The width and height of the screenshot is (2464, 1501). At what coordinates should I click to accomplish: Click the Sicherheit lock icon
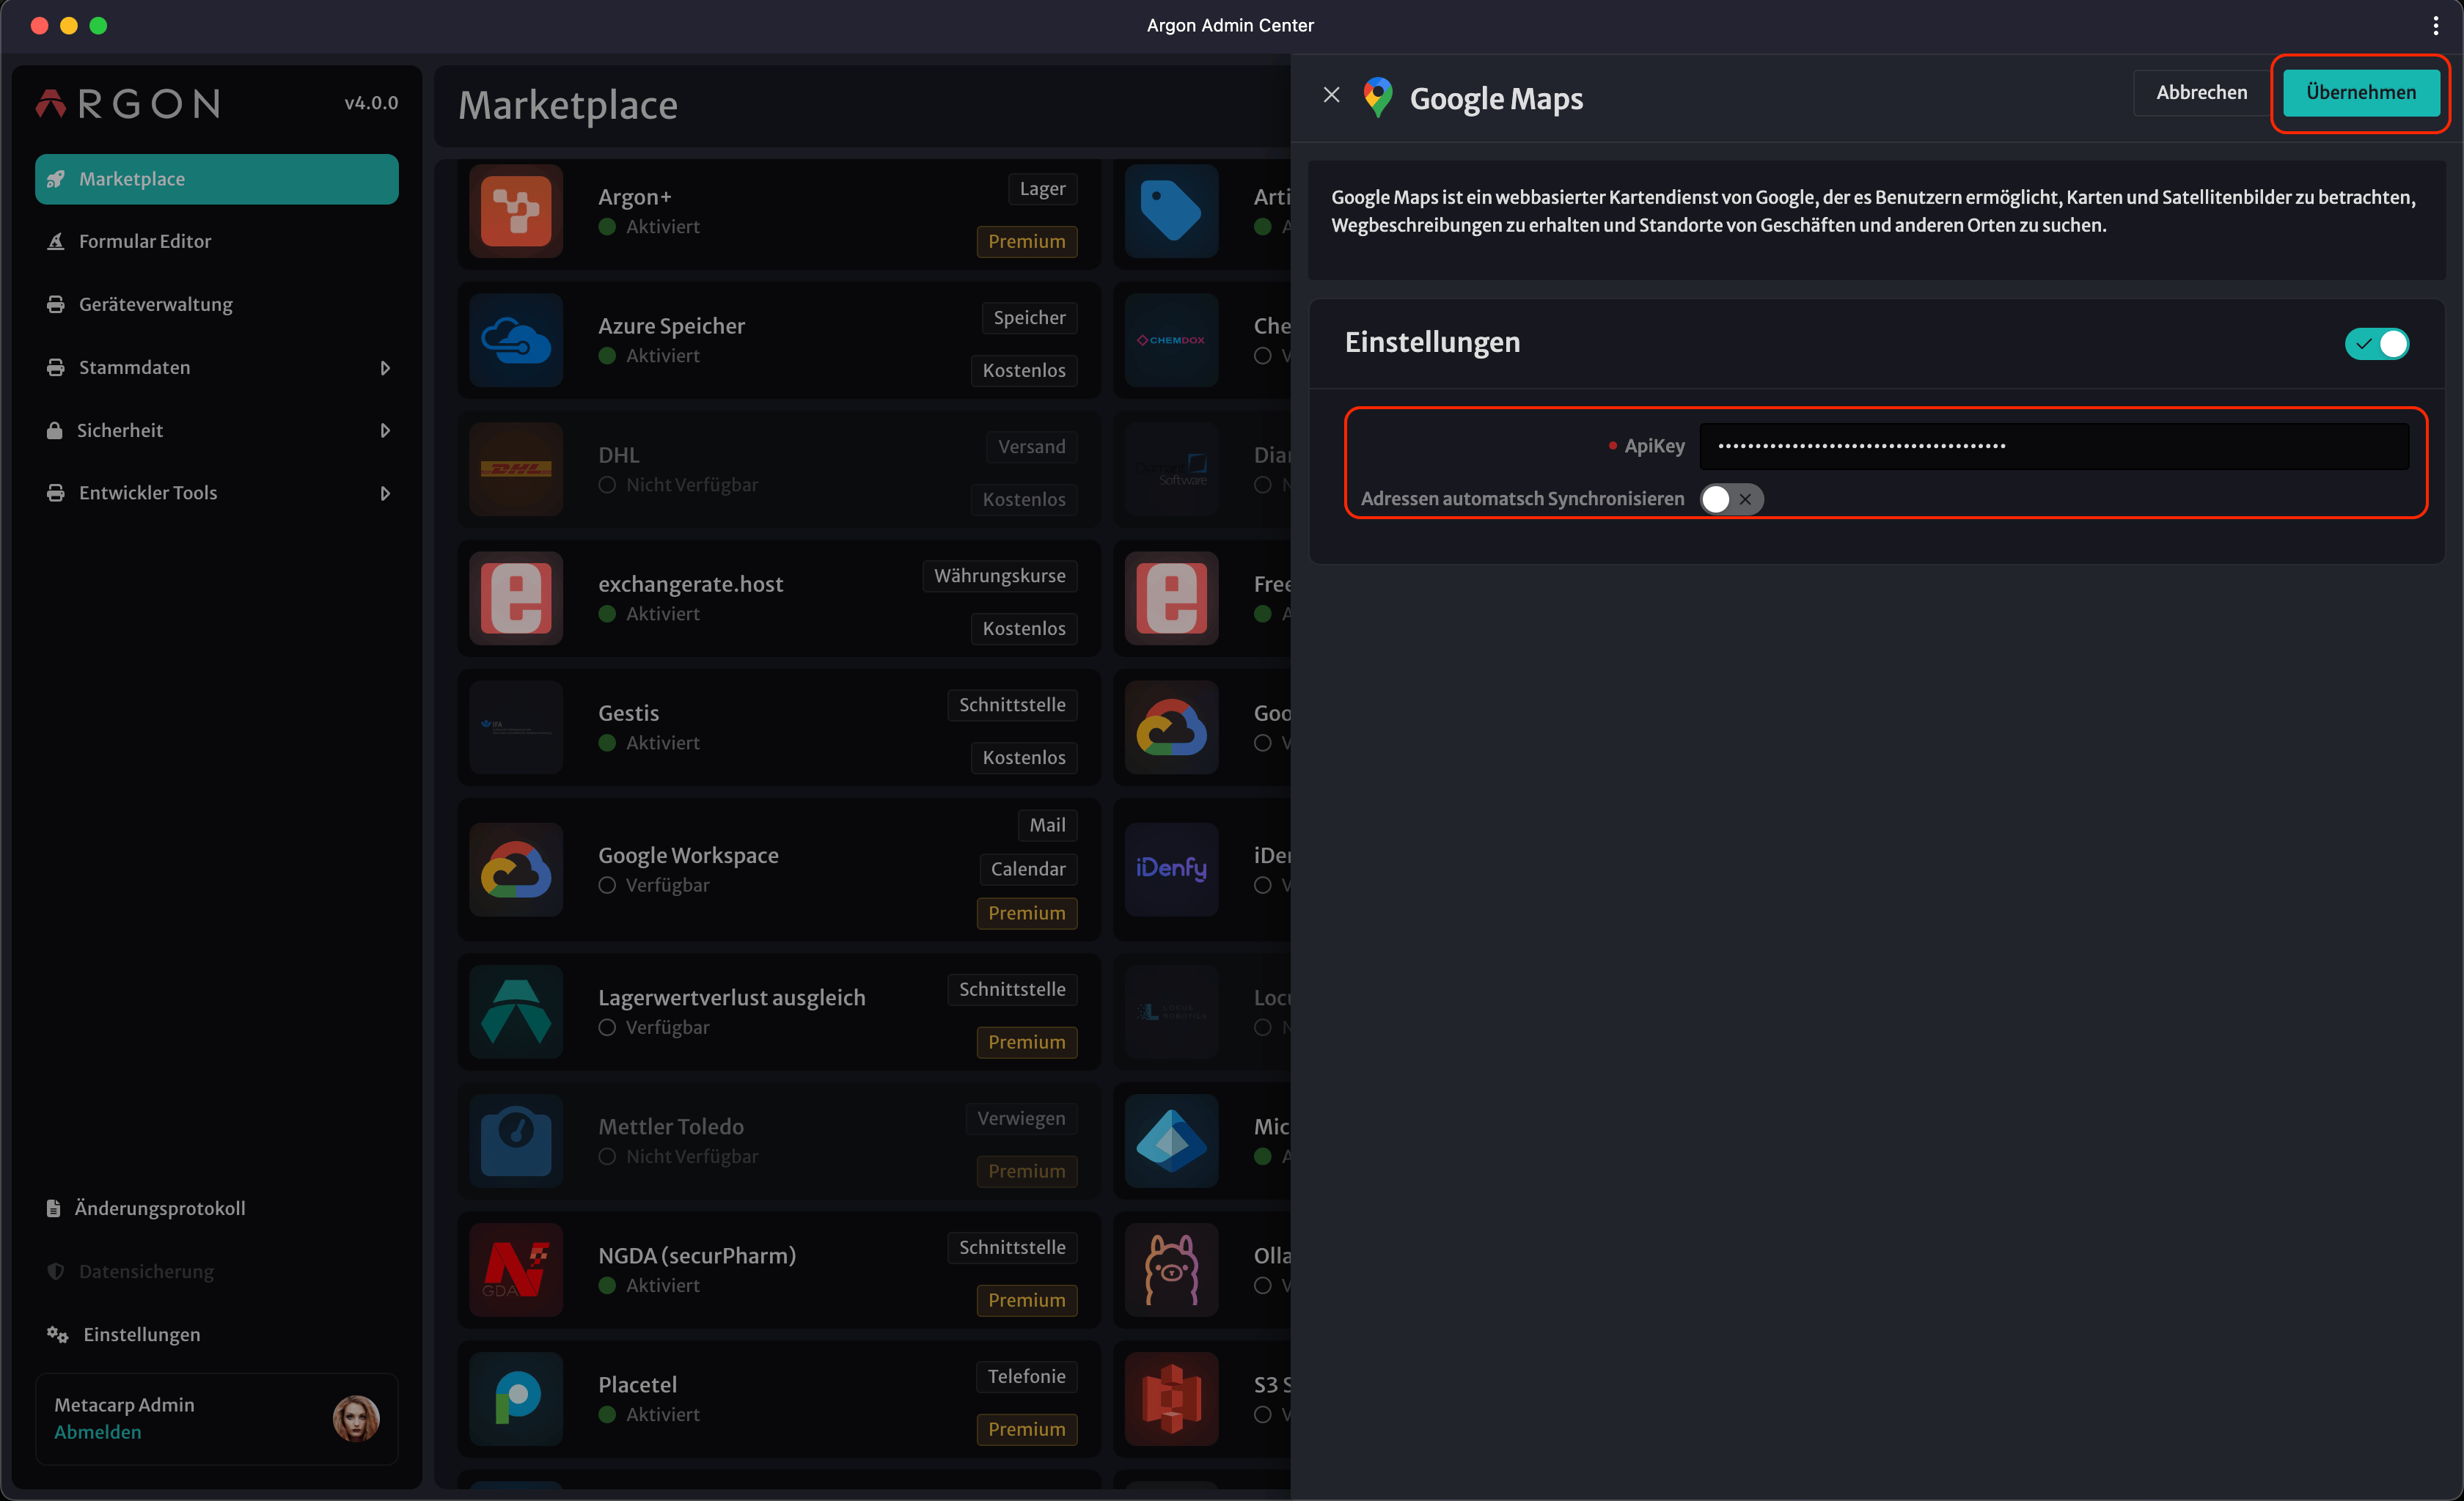(x=55, y=430)
